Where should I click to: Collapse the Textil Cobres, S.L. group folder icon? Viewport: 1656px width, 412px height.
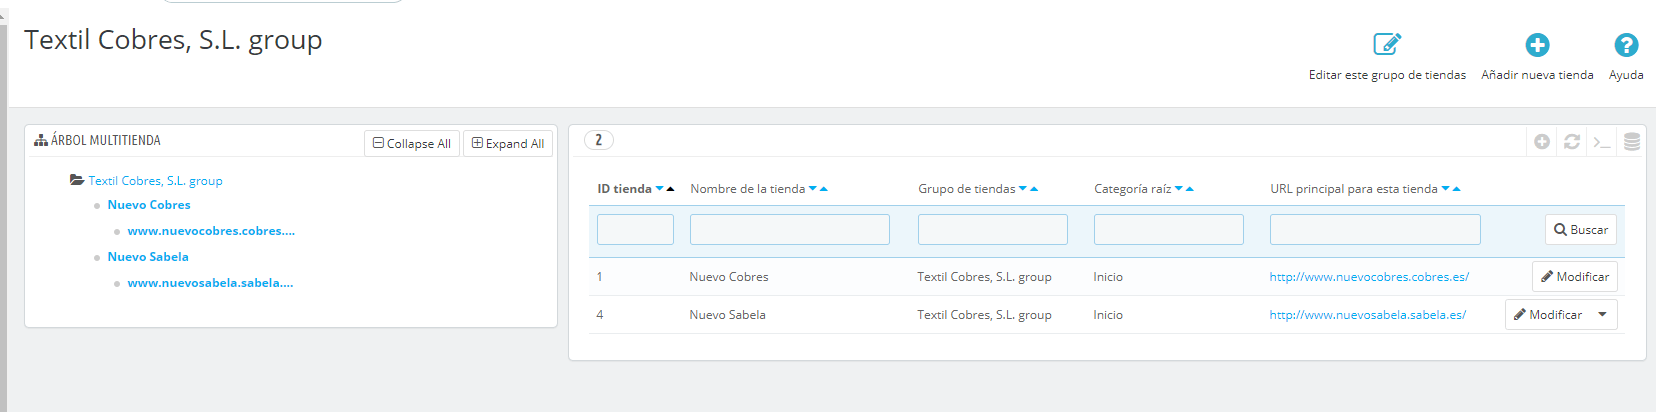77,180
